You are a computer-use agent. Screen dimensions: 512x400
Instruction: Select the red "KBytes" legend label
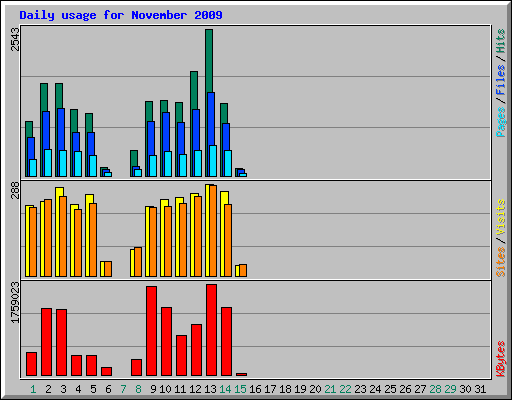coord(501,359)
